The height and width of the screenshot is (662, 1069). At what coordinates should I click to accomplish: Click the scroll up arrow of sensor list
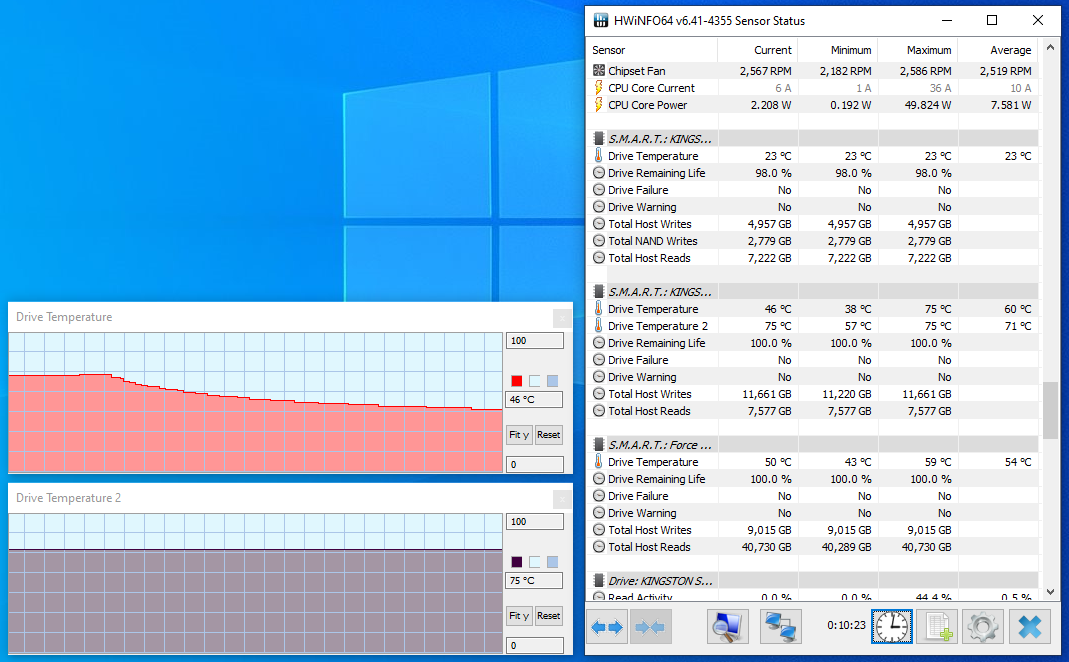pos(1050,48)
